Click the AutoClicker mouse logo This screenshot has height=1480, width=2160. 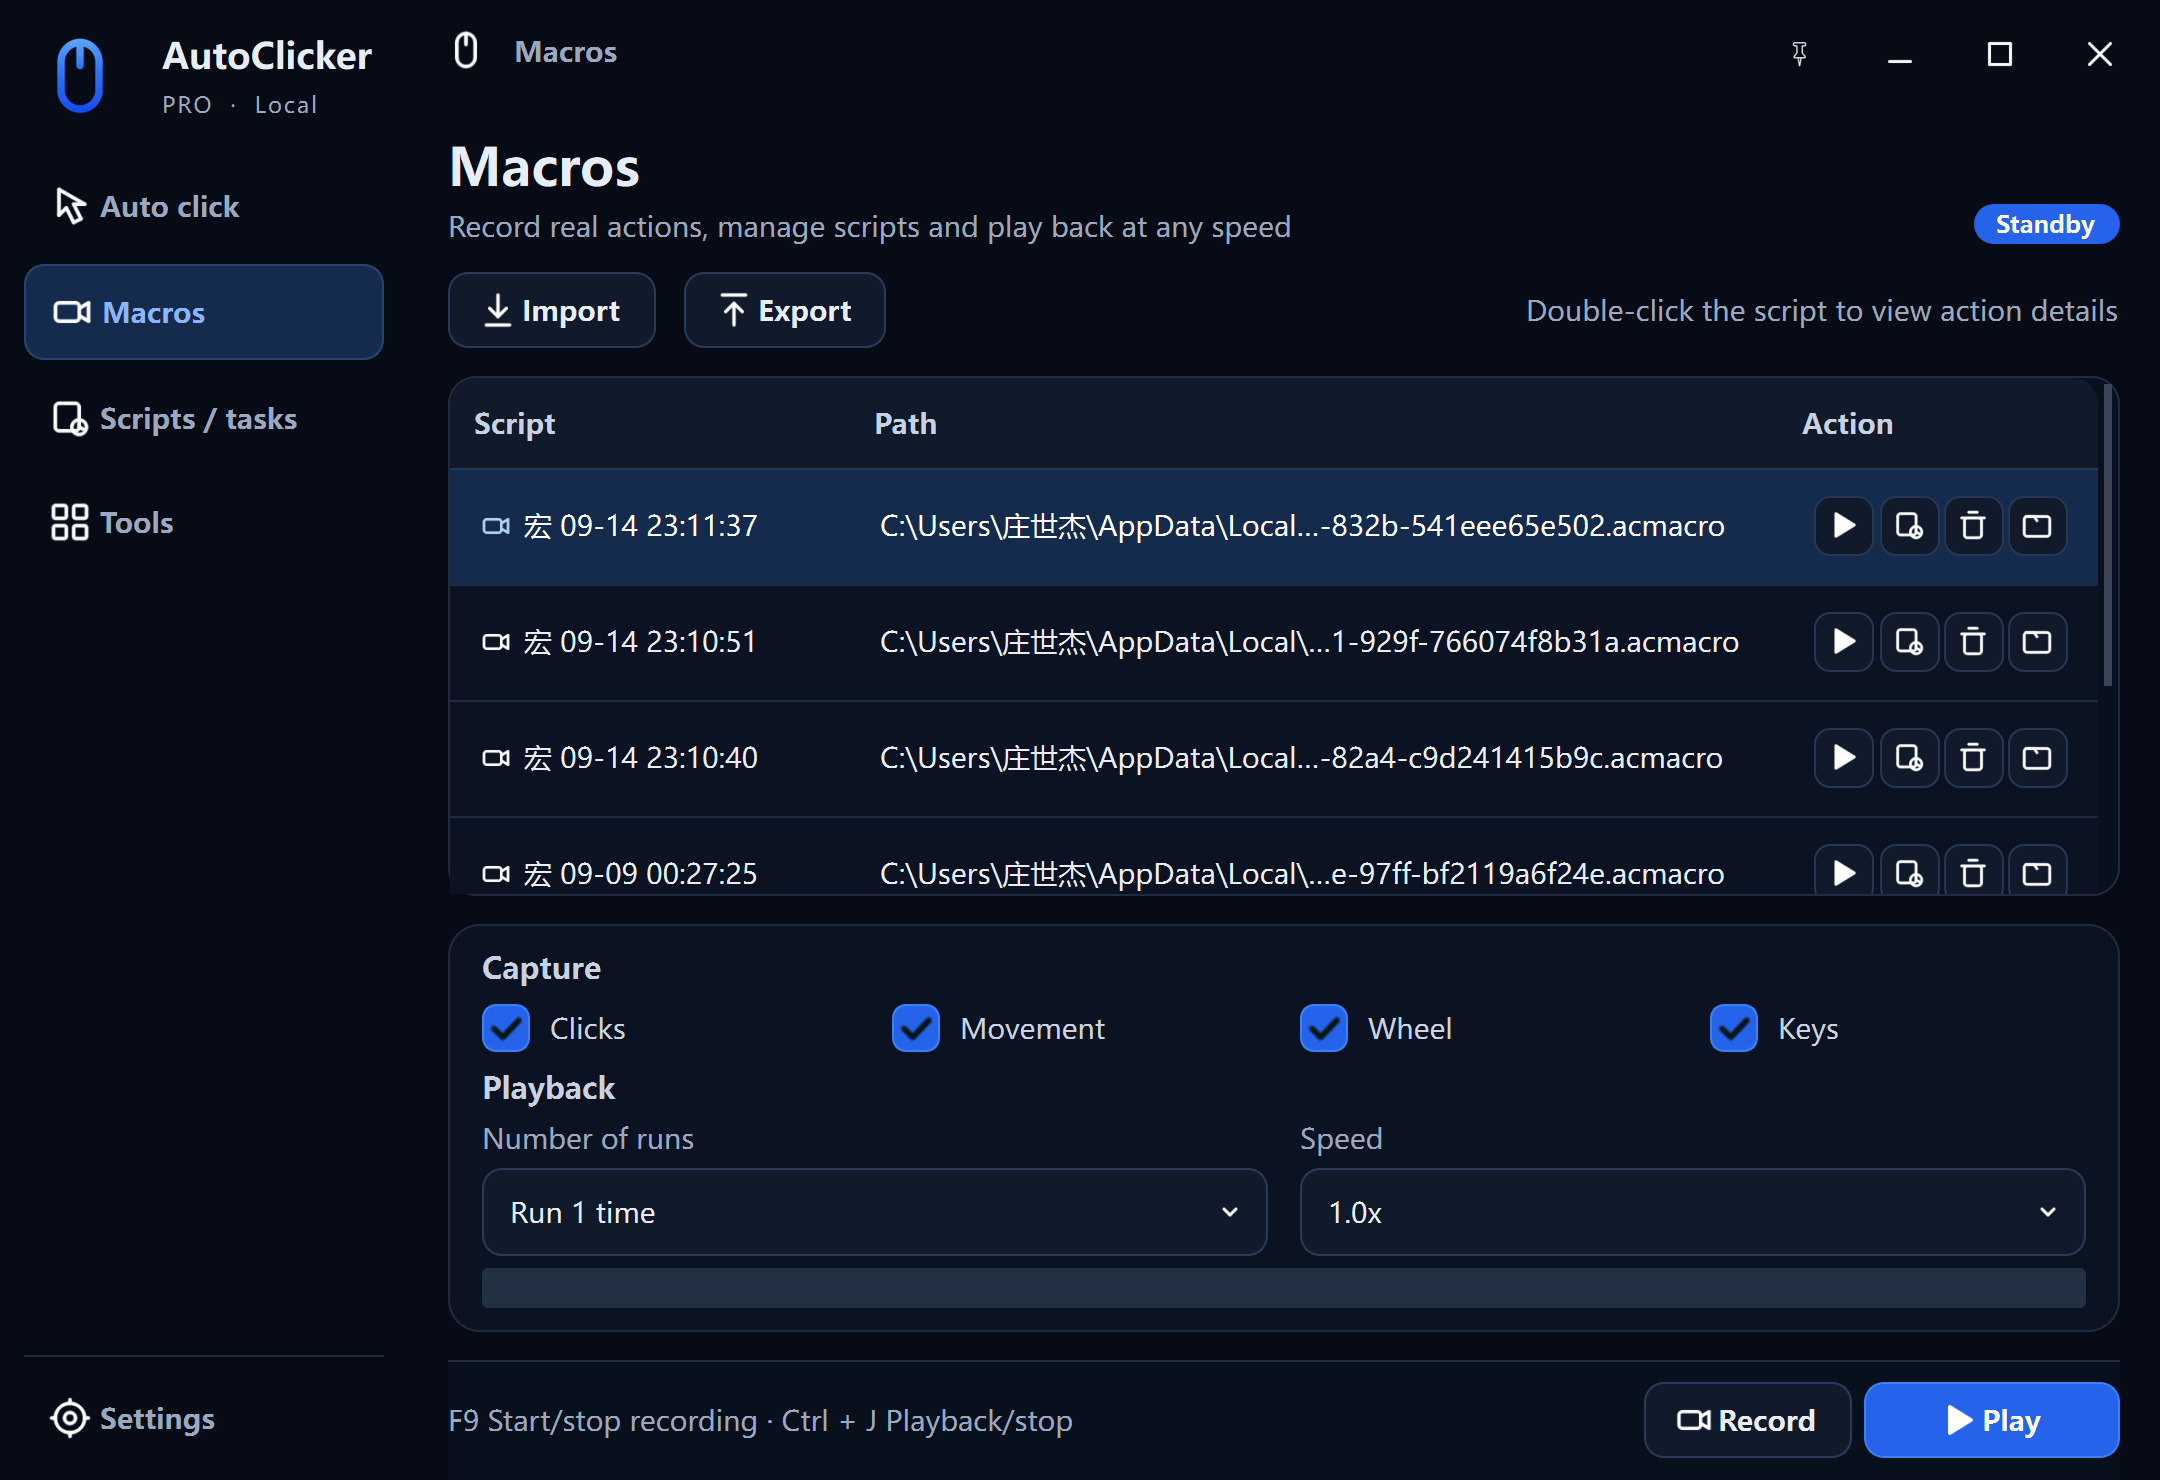(x=80, y=75)
